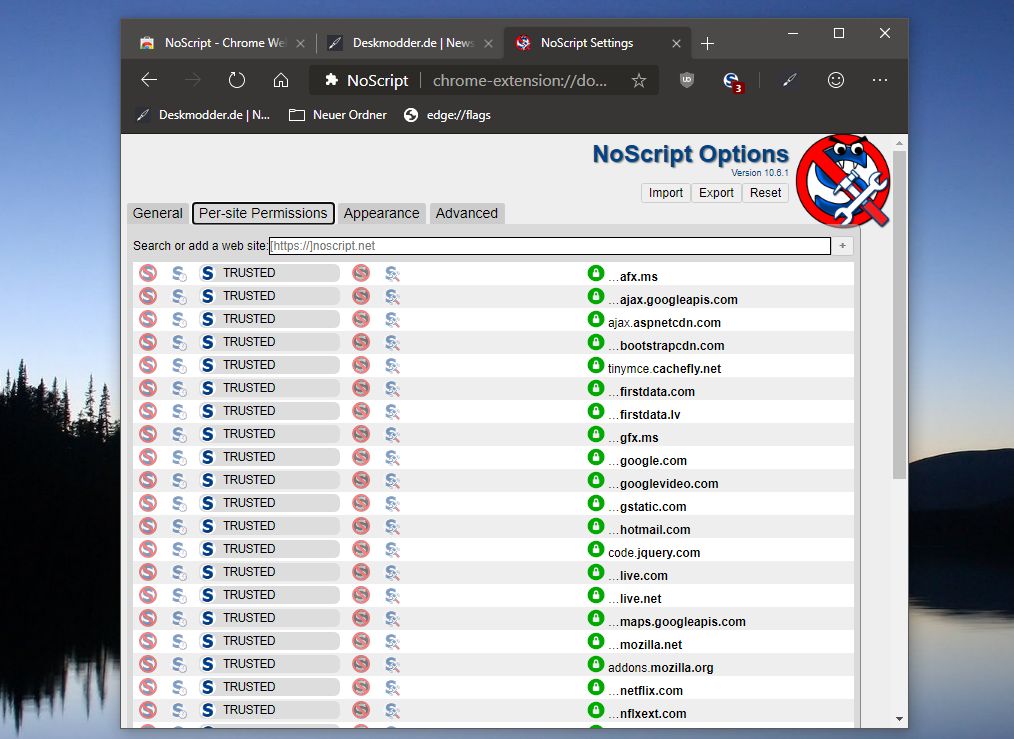This screenshot has height=739, width=1014.
Task: Toggle the HTTPS lock for live.com
Action: (x=596, y=572)
